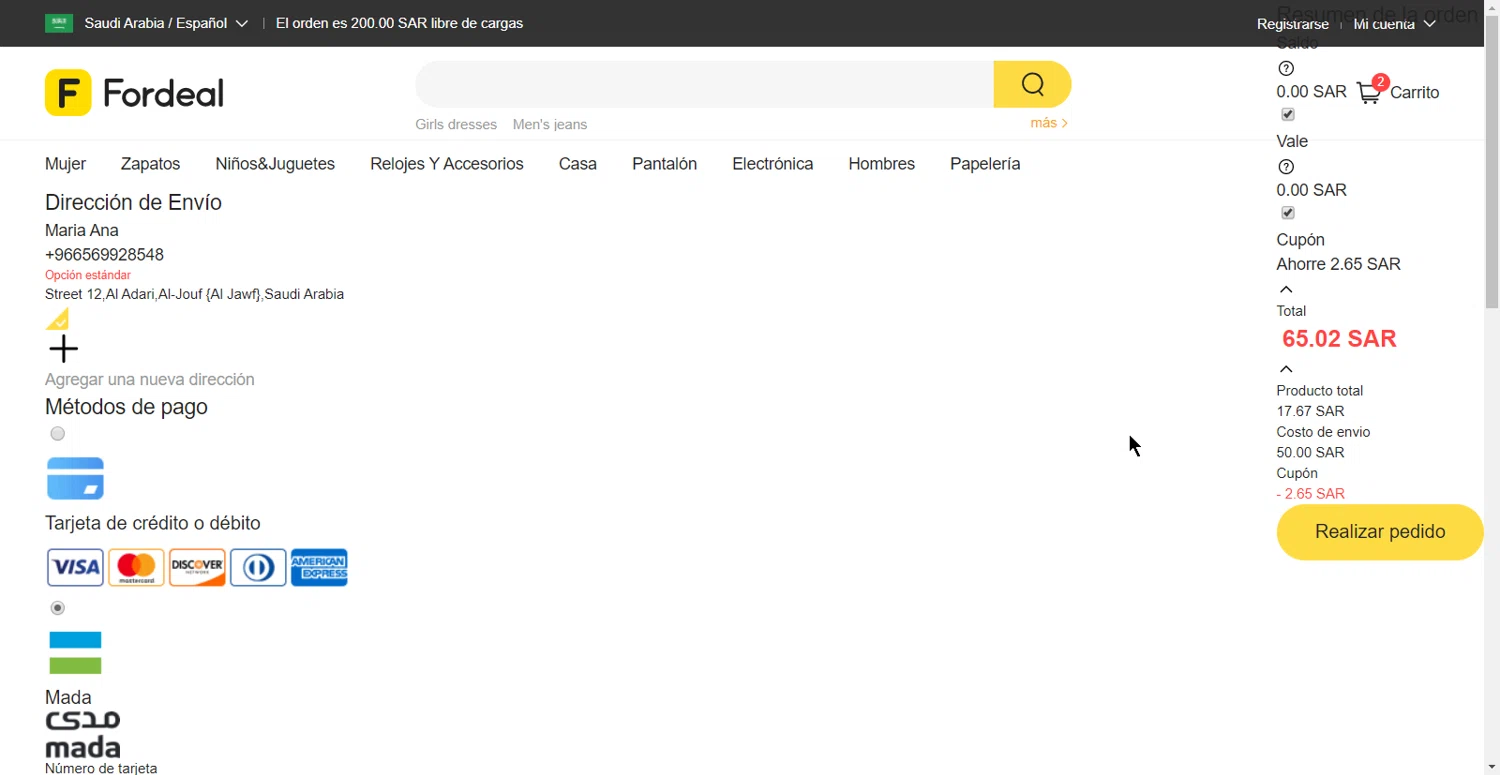This screenshot has height=775, width=1500.
Task: Click the Diners Club logo
Action: pos(258,567)
